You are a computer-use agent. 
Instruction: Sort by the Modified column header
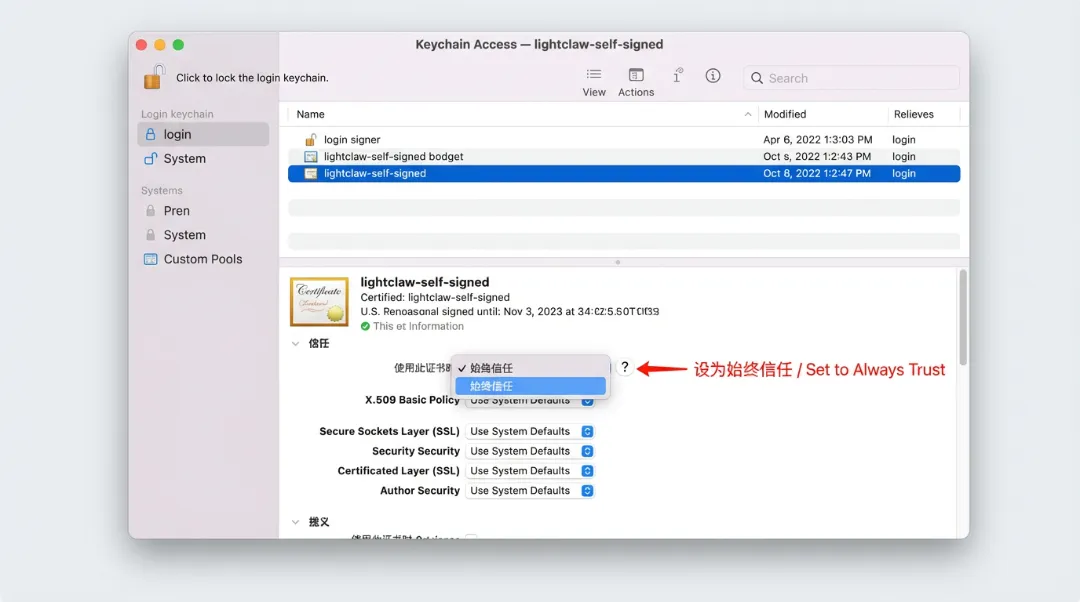pyautogui.click(x=785, y=114)
